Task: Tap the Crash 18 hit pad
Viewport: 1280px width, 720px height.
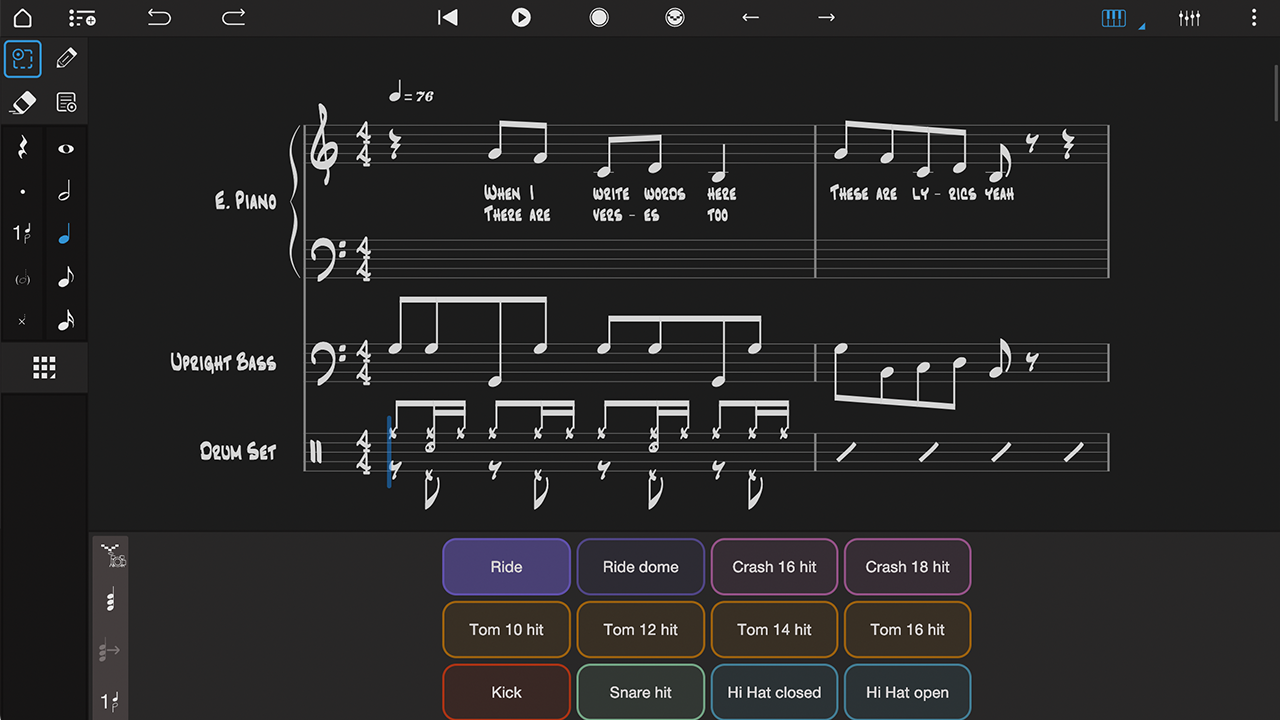Action: click(x=907, y=567)
